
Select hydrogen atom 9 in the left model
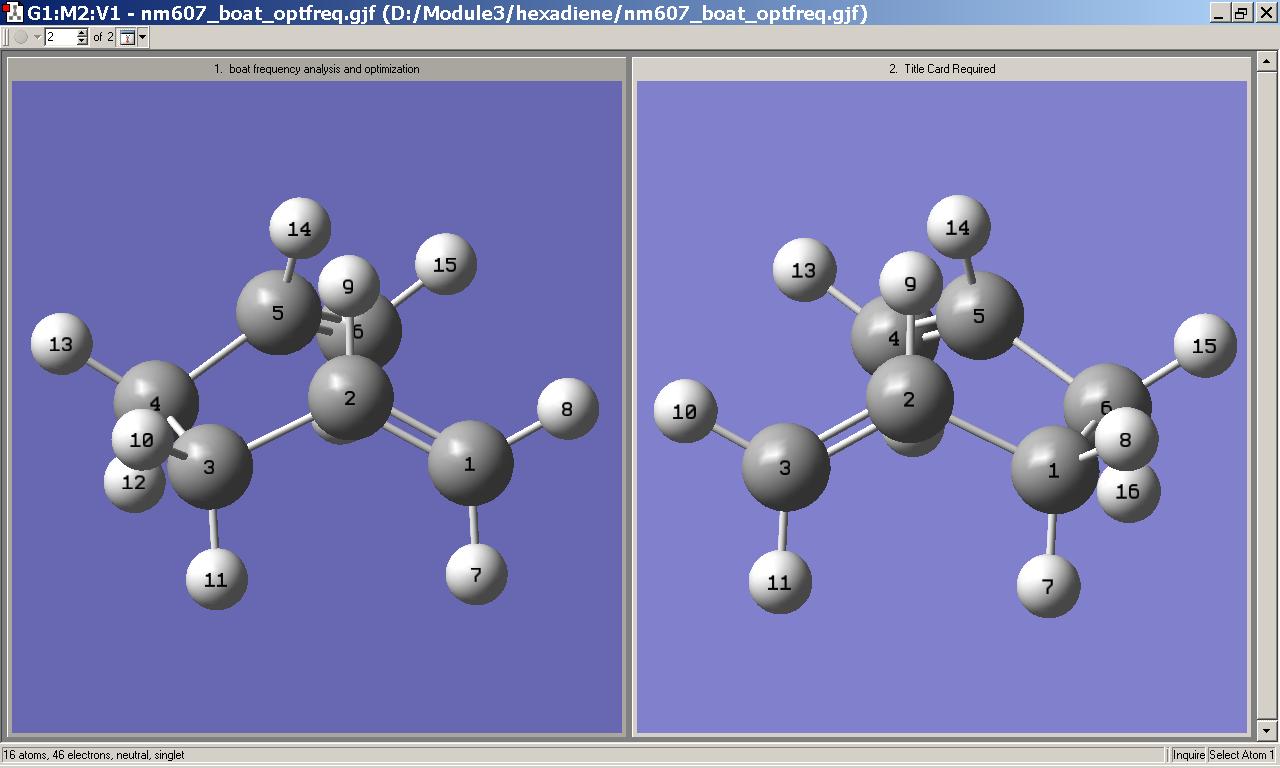pyautogui.click(x=348, y=286)
